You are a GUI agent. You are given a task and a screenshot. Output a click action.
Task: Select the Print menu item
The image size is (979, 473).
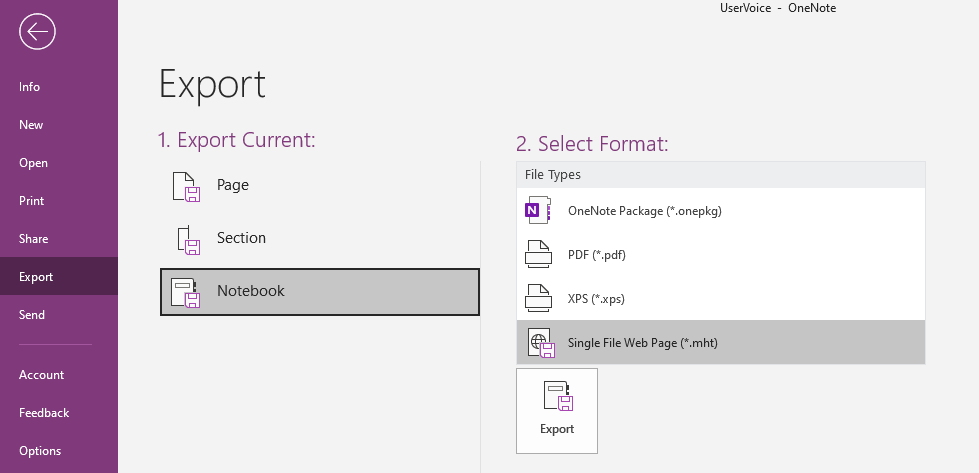[59, 201]
